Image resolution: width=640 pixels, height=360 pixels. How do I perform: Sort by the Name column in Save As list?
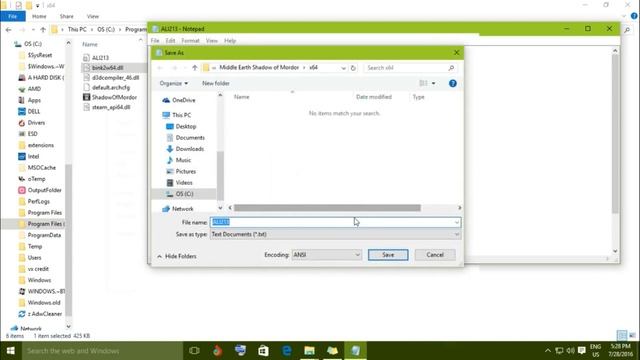pos(241,97)
